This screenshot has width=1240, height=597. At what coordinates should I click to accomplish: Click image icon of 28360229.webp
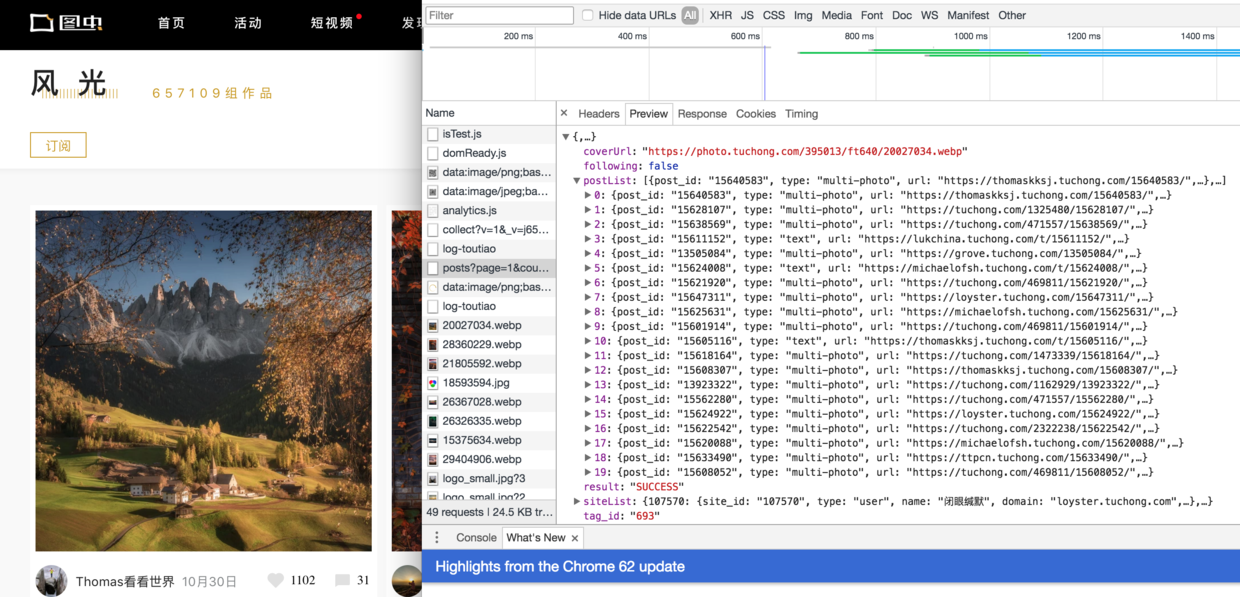coord(433,344)
